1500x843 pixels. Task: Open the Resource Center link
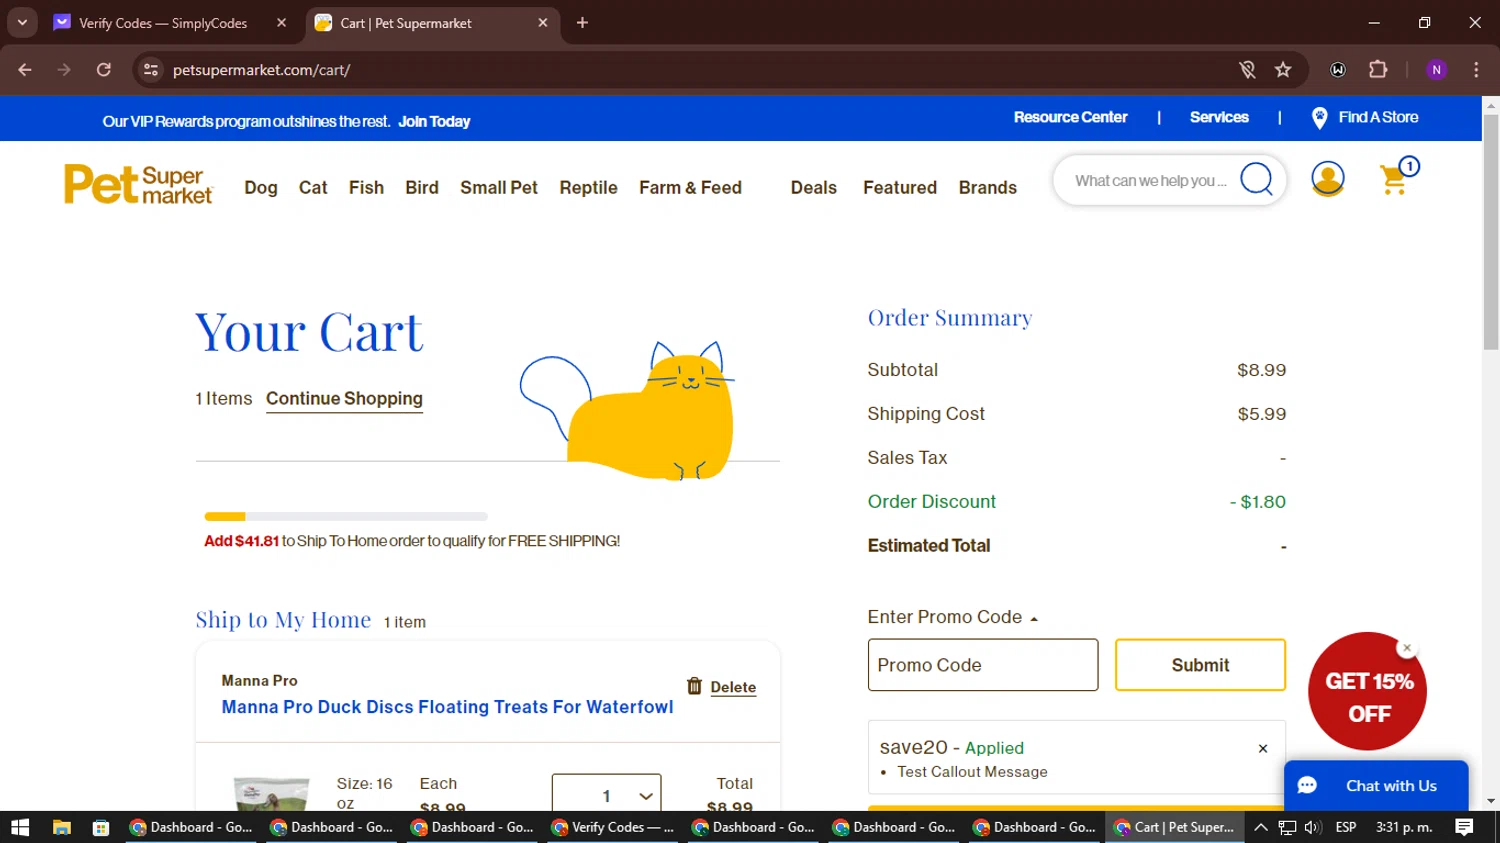tap(1070, 117)
